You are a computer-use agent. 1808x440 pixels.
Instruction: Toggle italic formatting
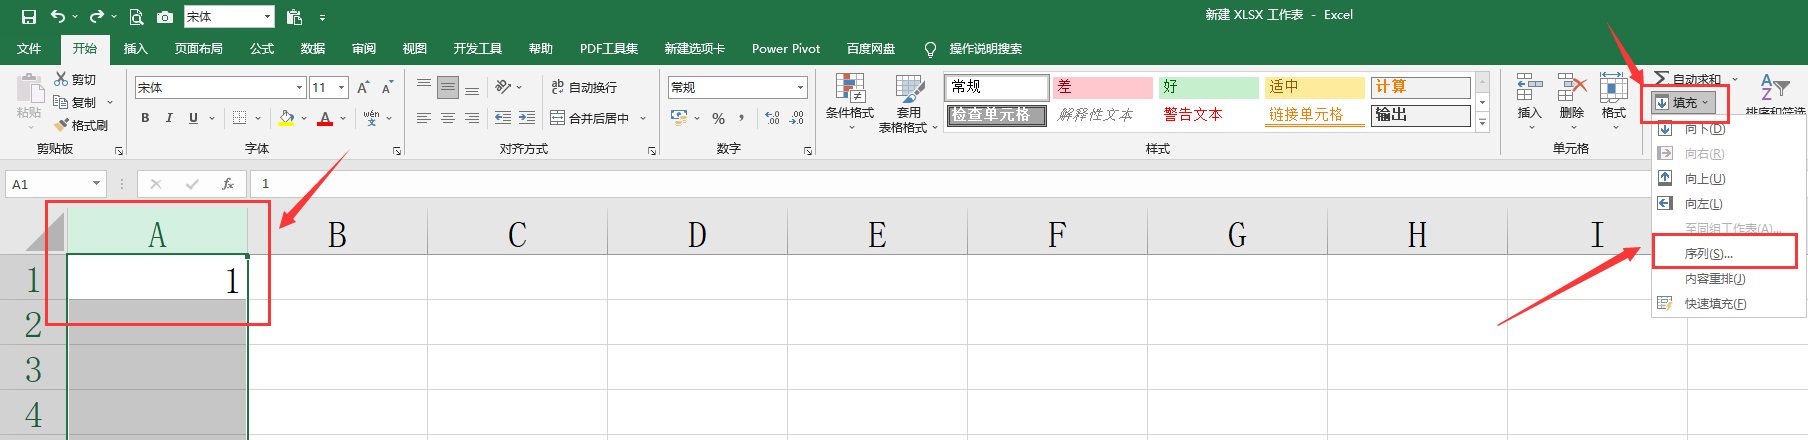[x=169, y=118]
